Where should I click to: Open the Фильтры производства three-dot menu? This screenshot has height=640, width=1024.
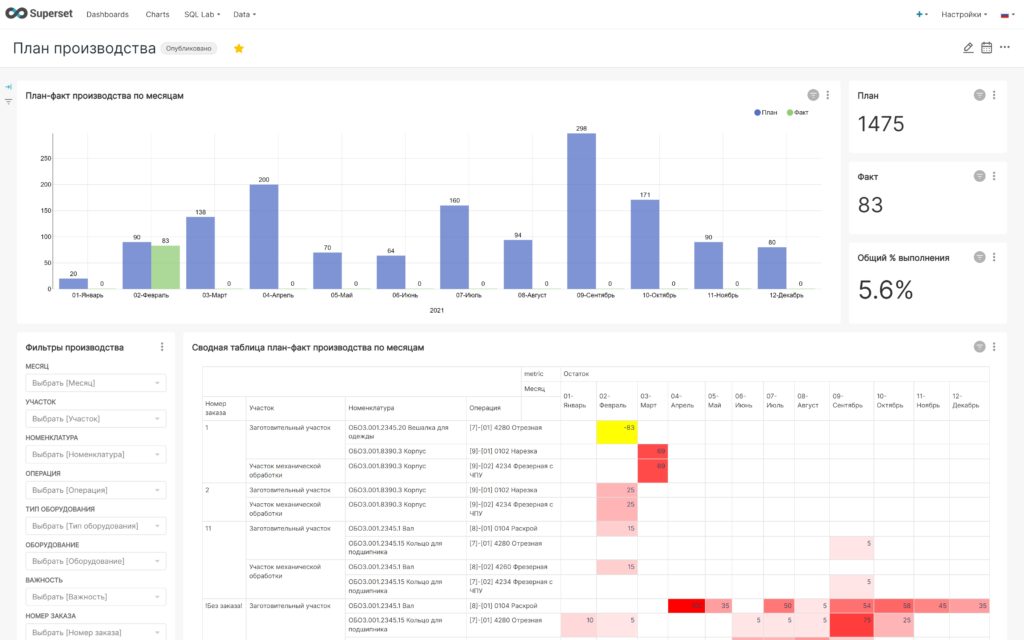pos(162,347)
